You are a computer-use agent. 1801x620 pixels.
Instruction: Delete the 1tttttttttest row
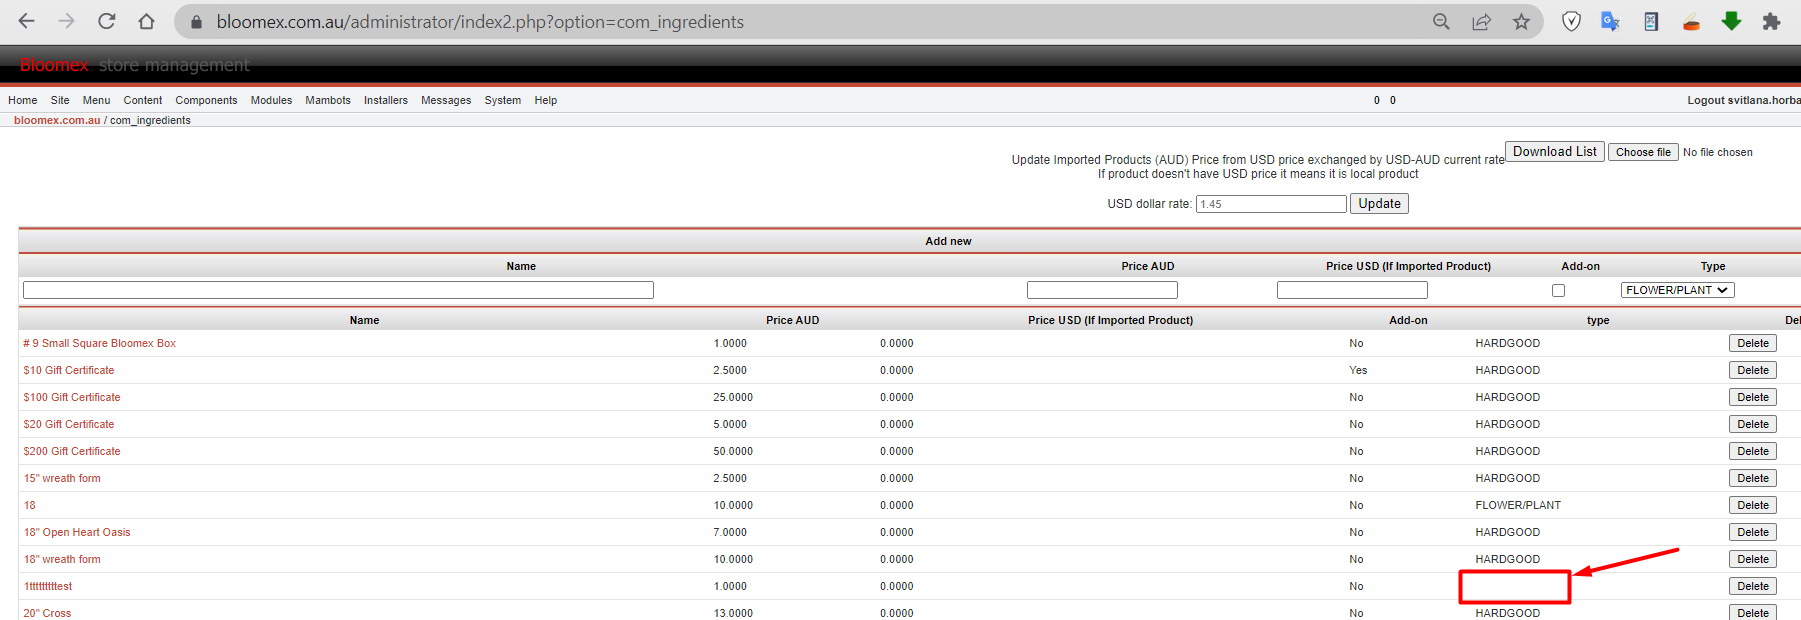[1753, 586]
